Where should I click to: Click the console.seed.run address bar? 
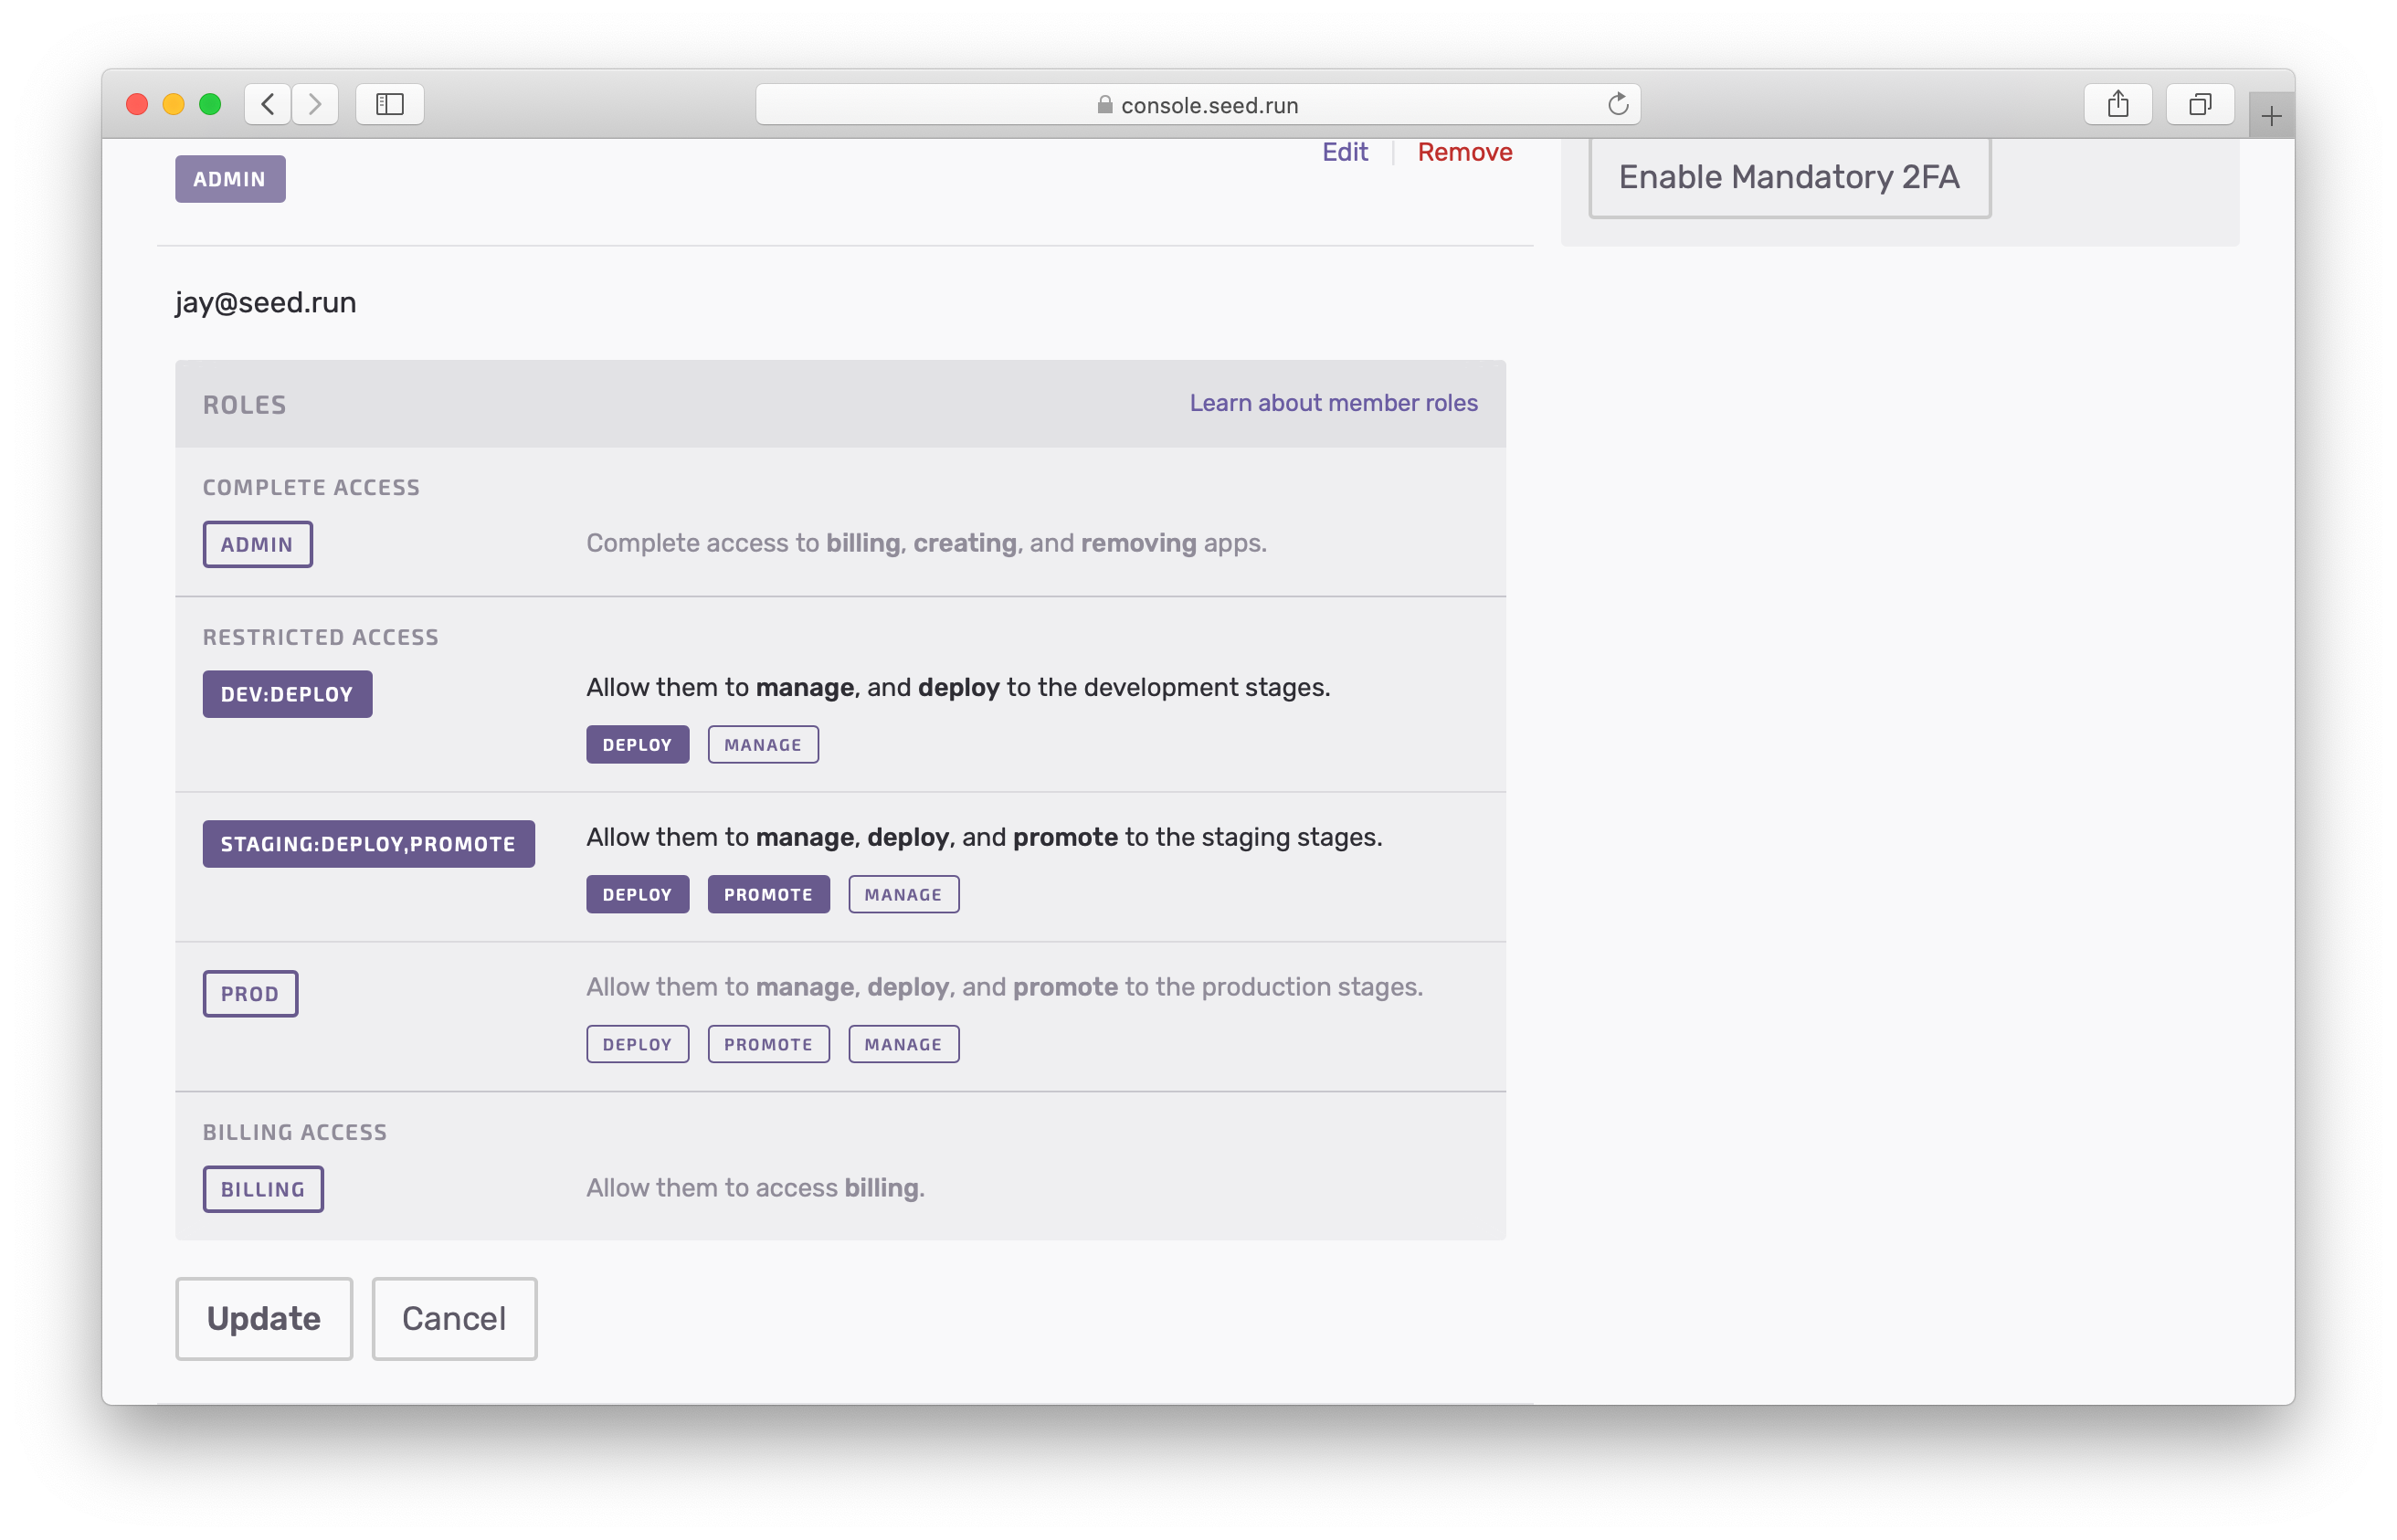tap(1197, 105)
